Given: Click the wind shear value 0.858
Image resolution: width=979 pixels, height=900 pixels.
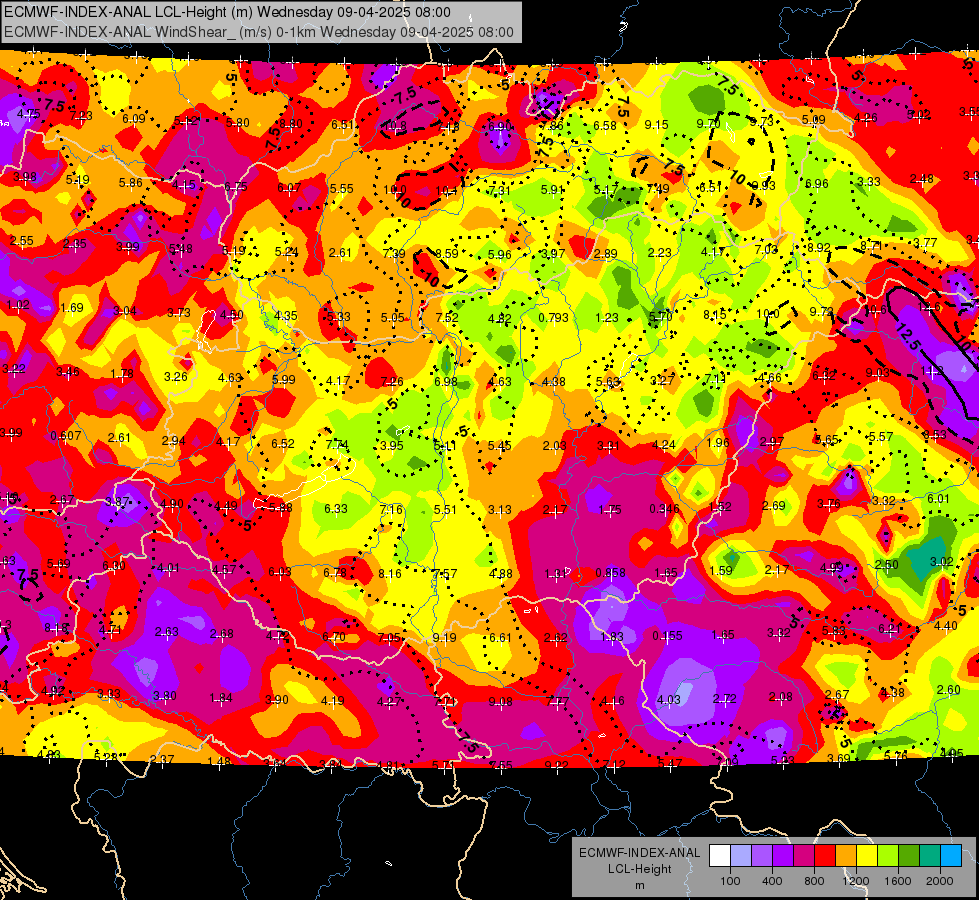Looking at the screenshot, I should (x=610, y=573).
